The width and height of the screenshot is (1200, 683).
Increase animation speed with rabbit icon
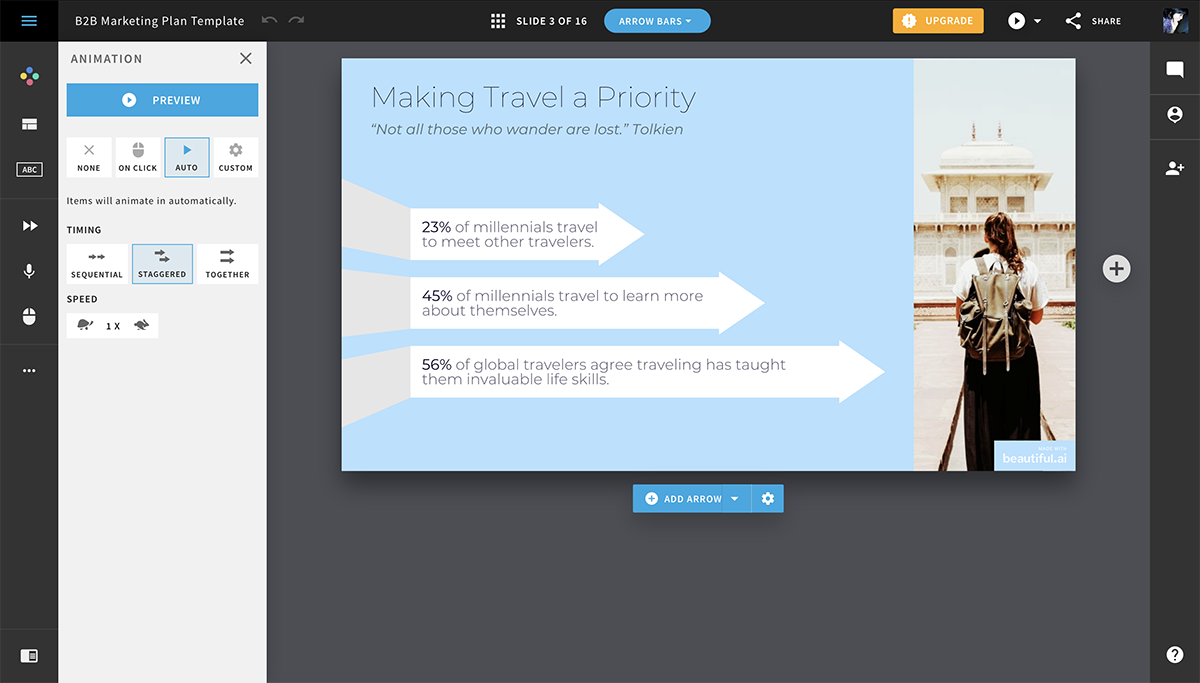click(143, 325)
